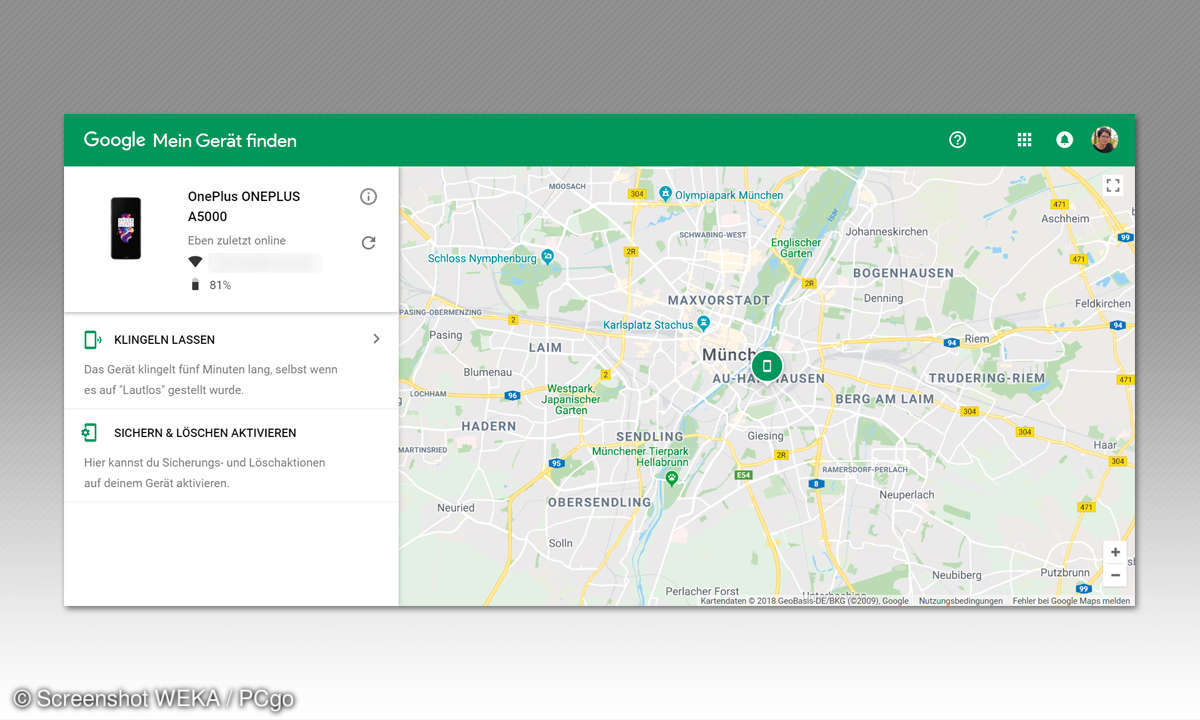Click the Eben zuletzt online status text
The image size is (1200, 720).
(237, 241)
